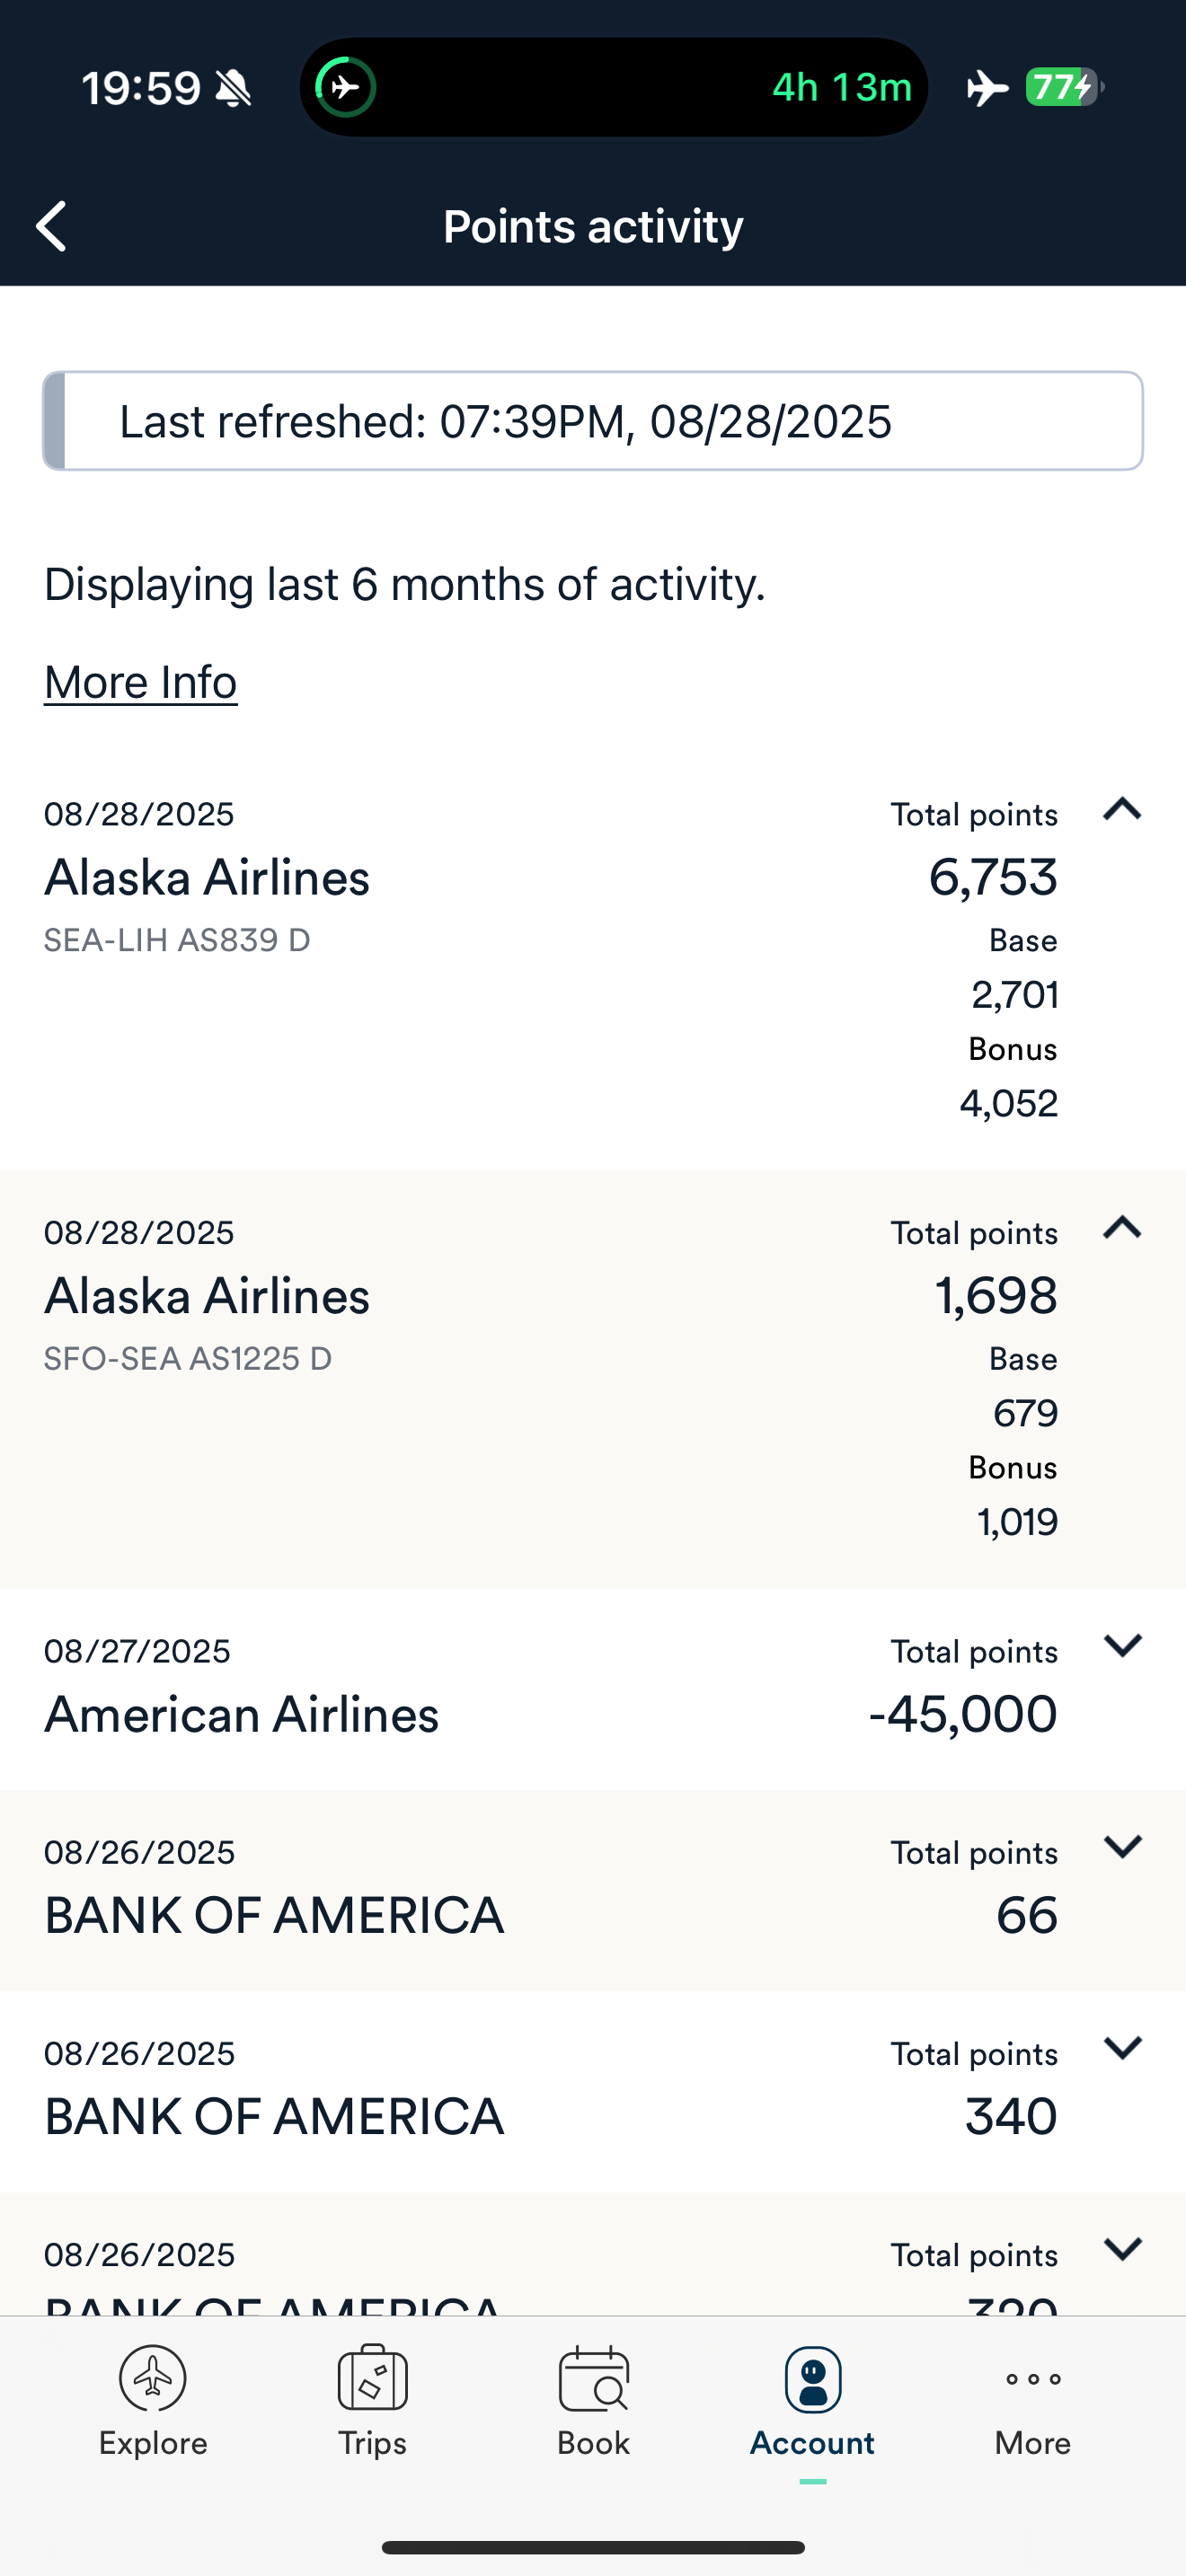Switch to the Trips tab label
The width and height of the screenshot is (1186, 2576).
click(x=372, y=2443)
